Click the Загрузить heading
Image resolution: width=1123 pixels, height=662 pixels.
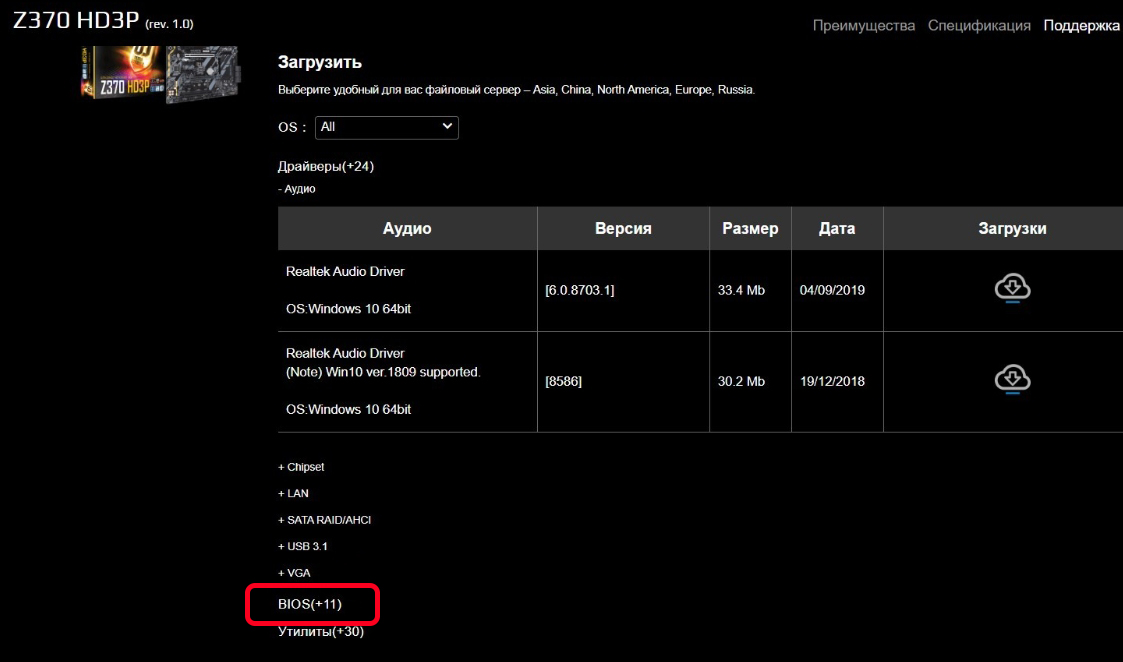[x=319, y=62]
